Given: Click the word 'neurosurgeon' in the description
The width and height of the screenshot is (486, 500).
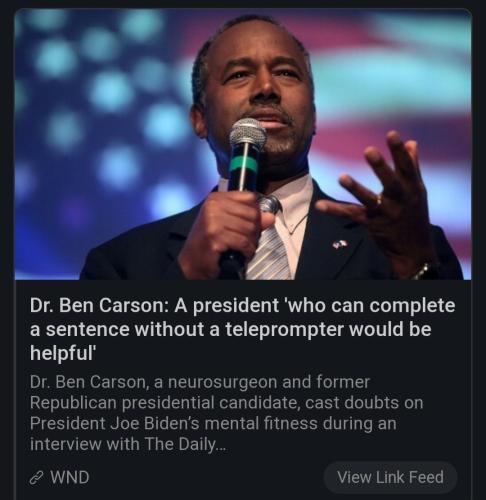Looking at the screenshot, I should coord(222,382).
